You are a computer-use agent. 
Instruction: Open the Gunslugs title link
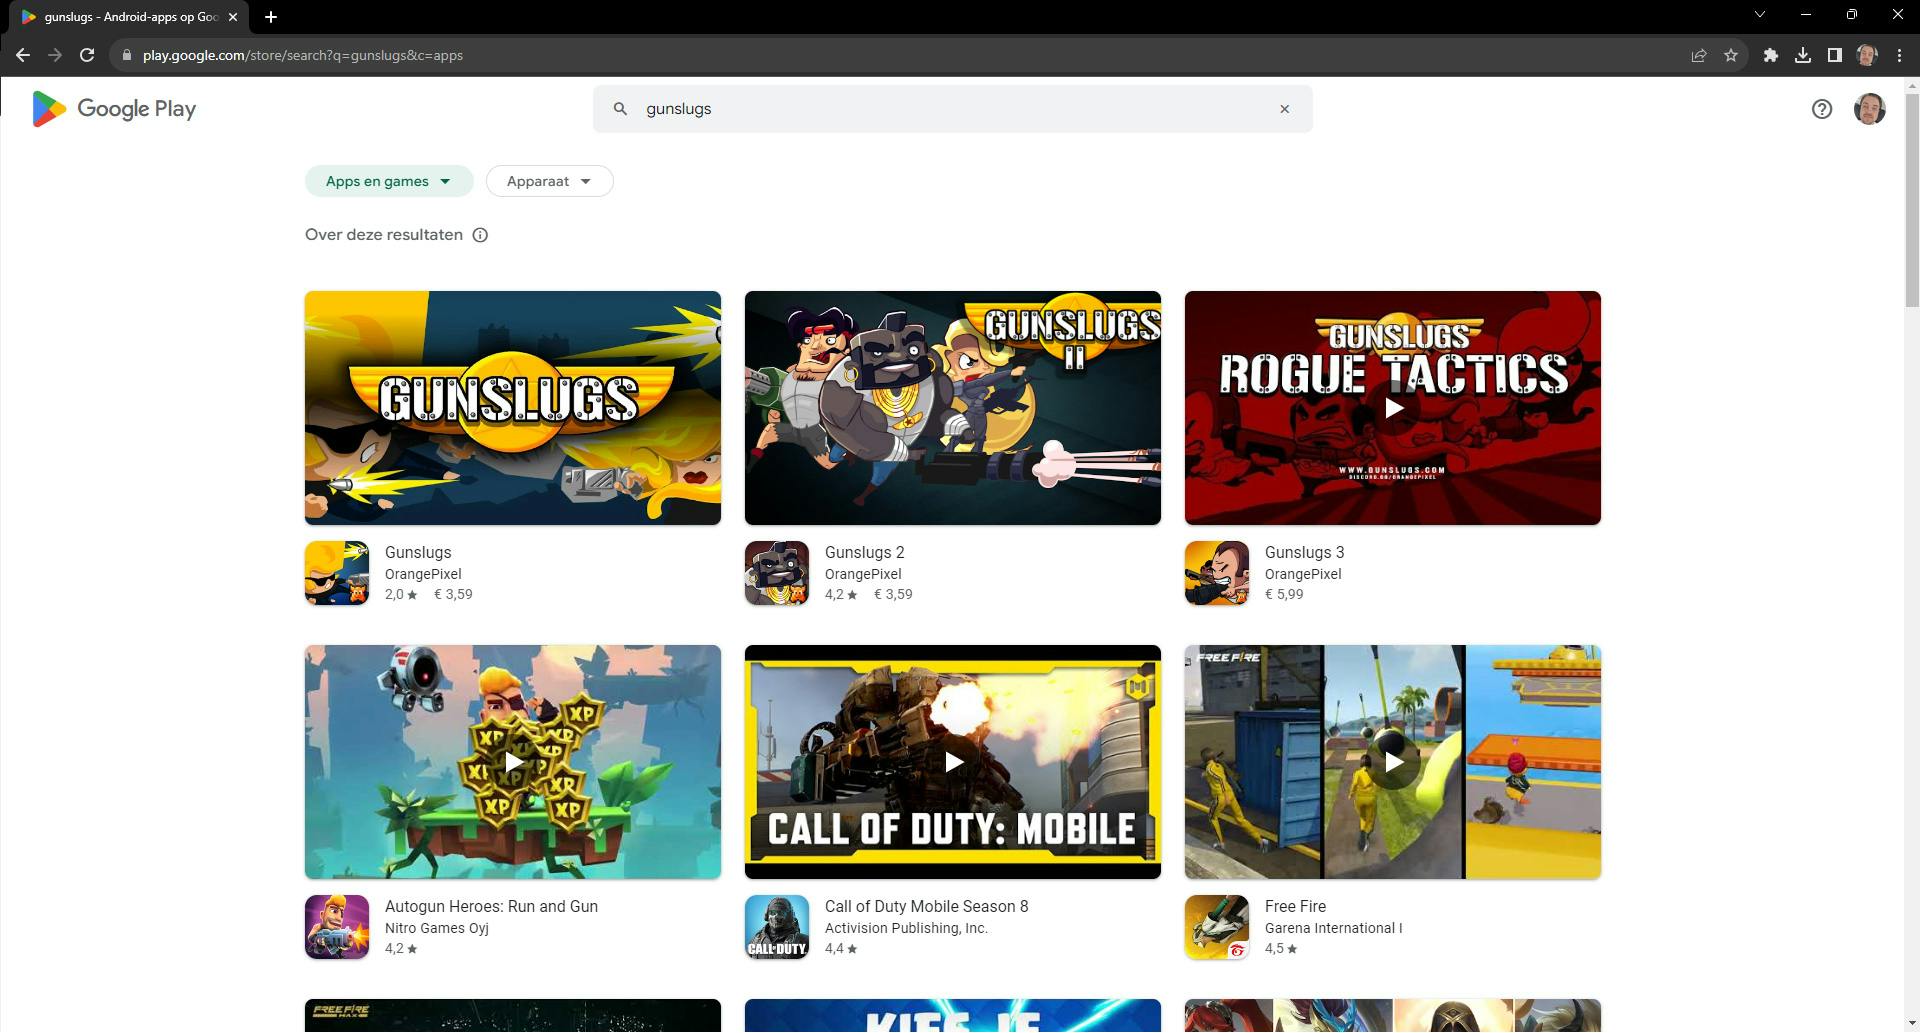418,552
